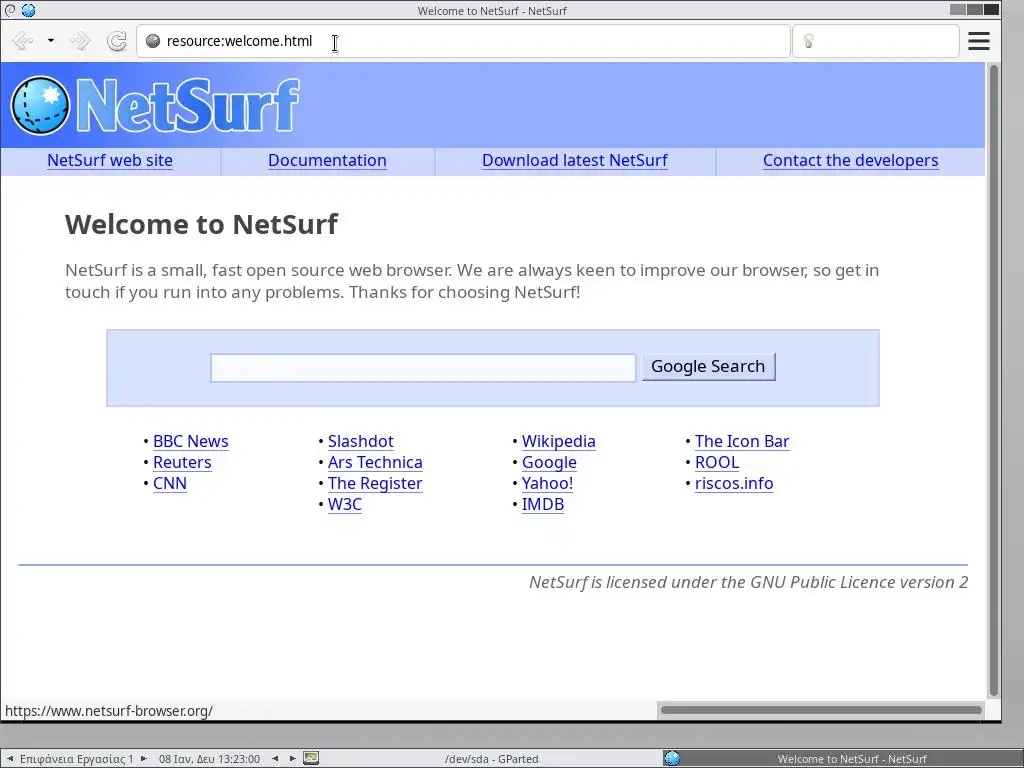1024x768 pixels.
Task: Open the CNN link
Action: coord(170,483)
